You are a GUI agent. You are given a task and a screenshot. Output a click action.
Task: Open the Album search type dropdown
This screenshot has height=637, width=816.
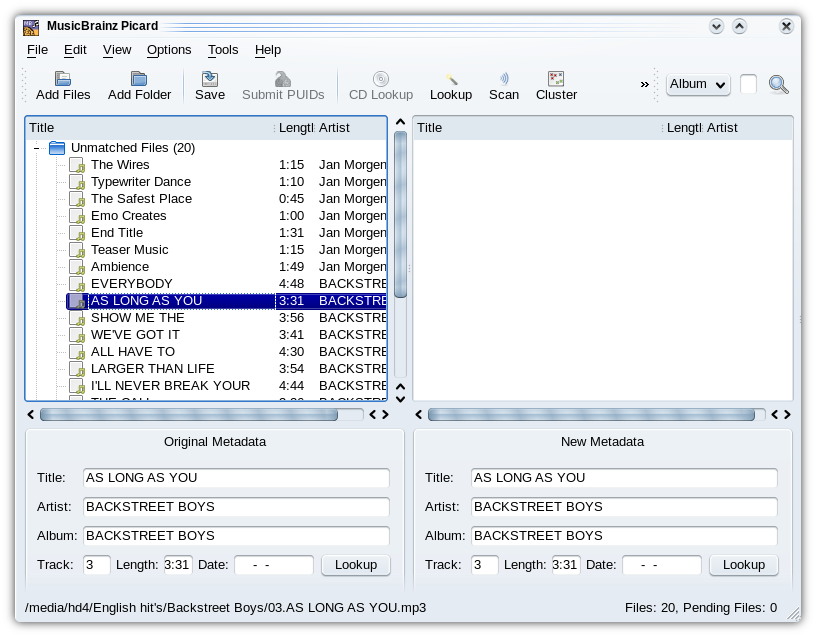click(x=698, y=85)
